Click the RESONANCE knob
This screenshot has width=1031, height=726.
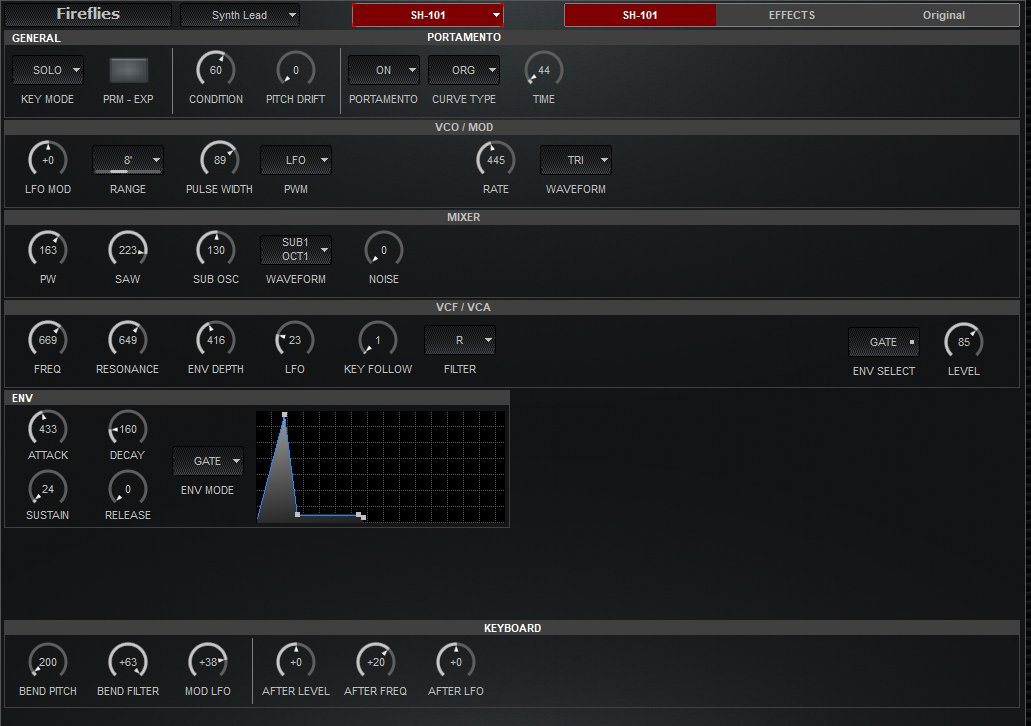(x=128, y=340)
